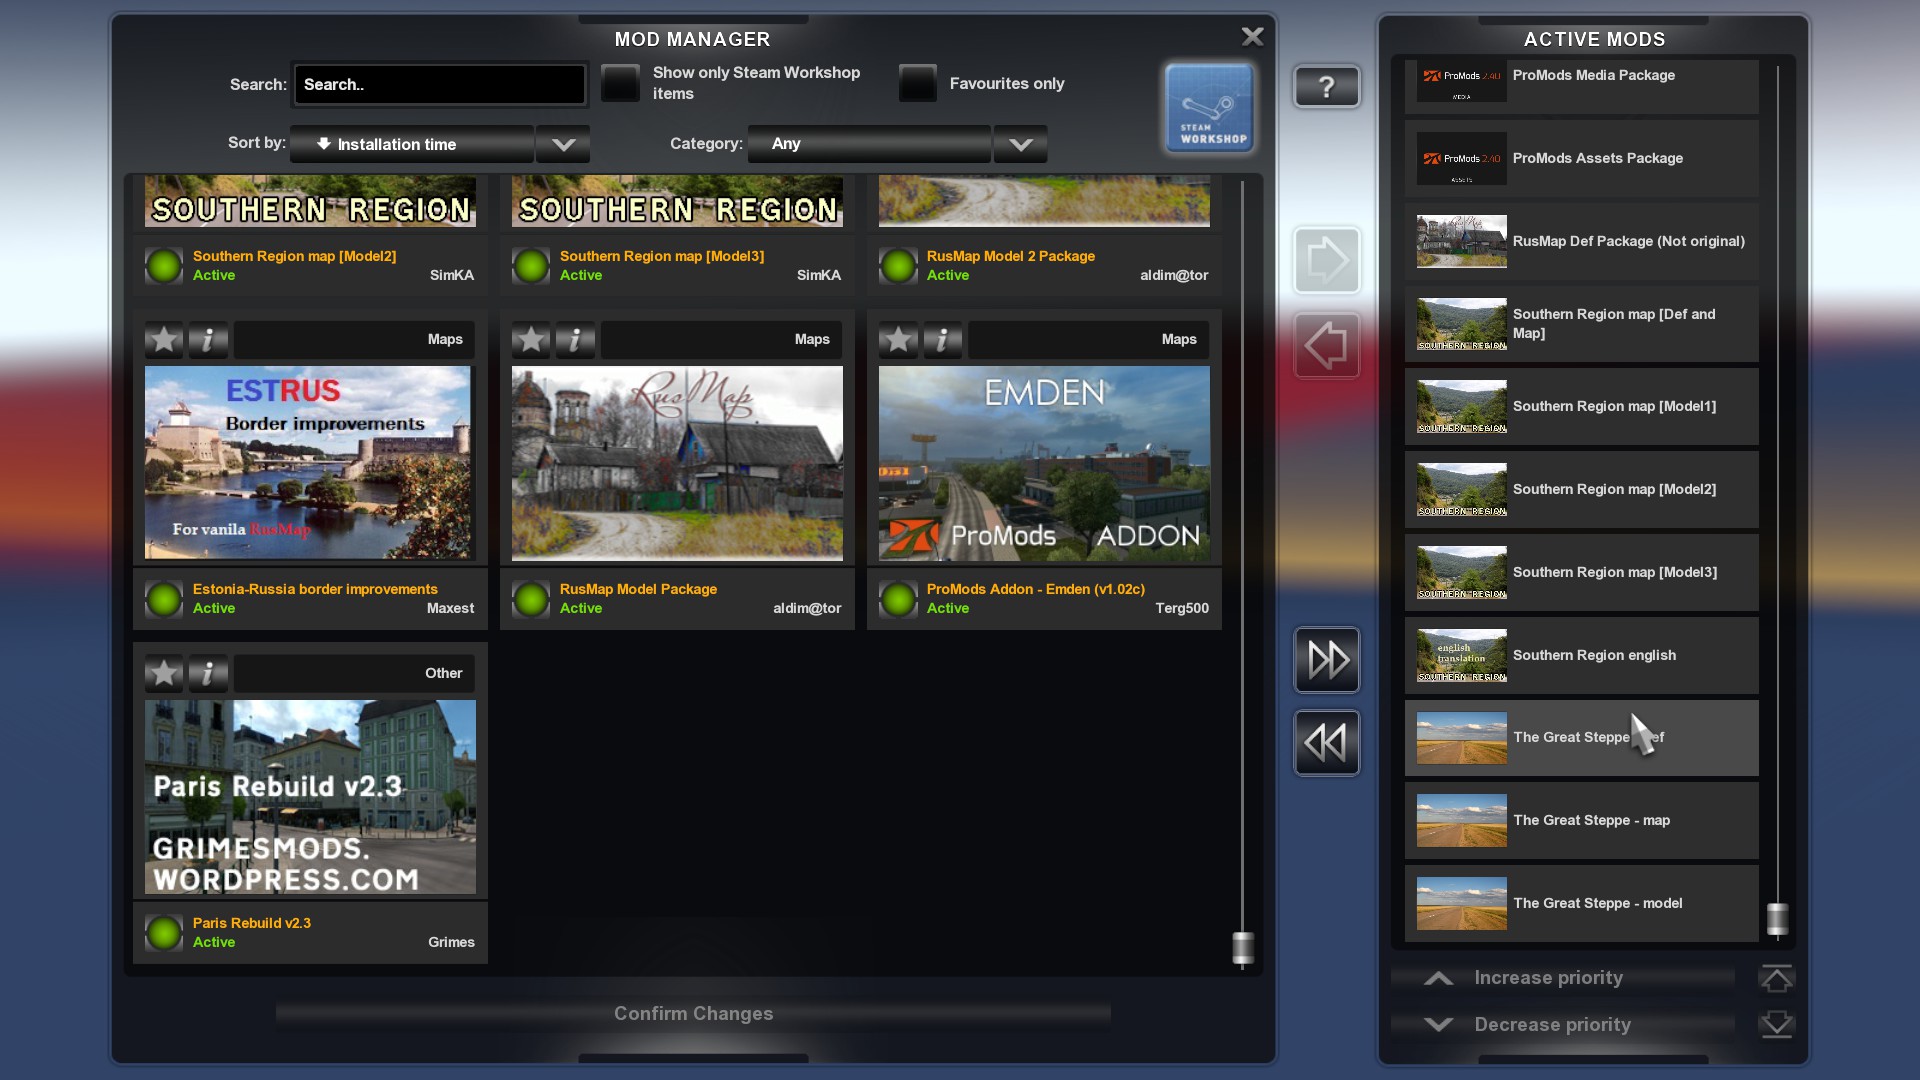This screenshot has height=1080, width=1920.
Task: Mark ProMods Addon Emden as favourite
Action: [898, 340]
